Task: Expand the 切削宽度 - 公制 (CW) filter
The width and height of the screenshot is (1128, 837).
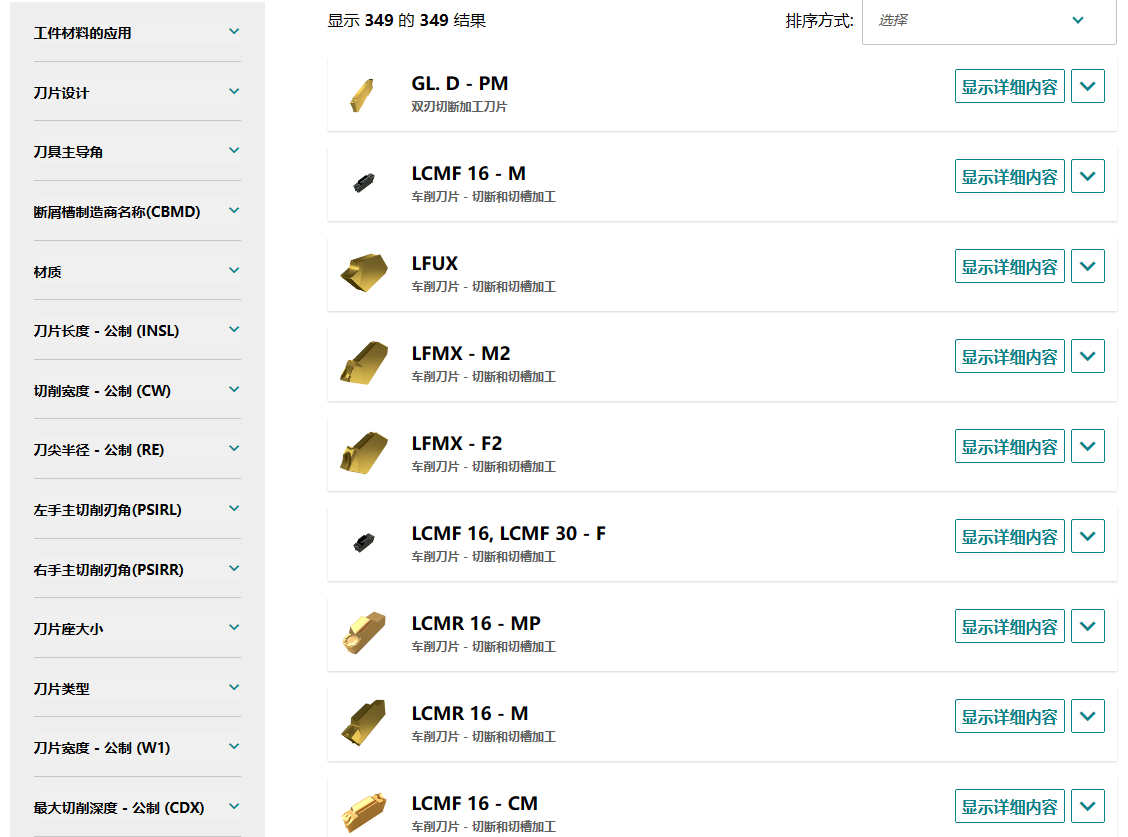Action: pos(137,390)
